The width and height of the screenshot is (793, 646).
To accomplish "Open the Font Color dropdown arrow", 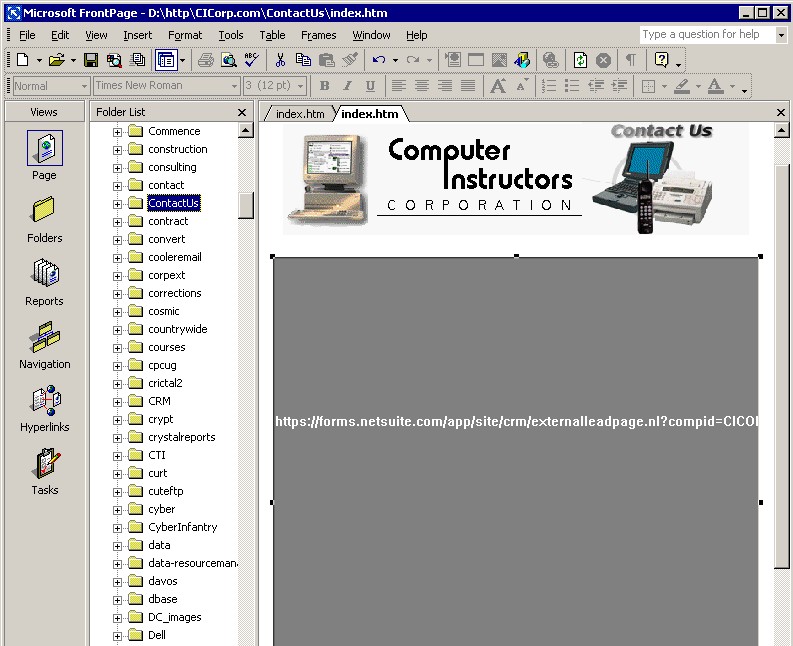I will (732, 86).
